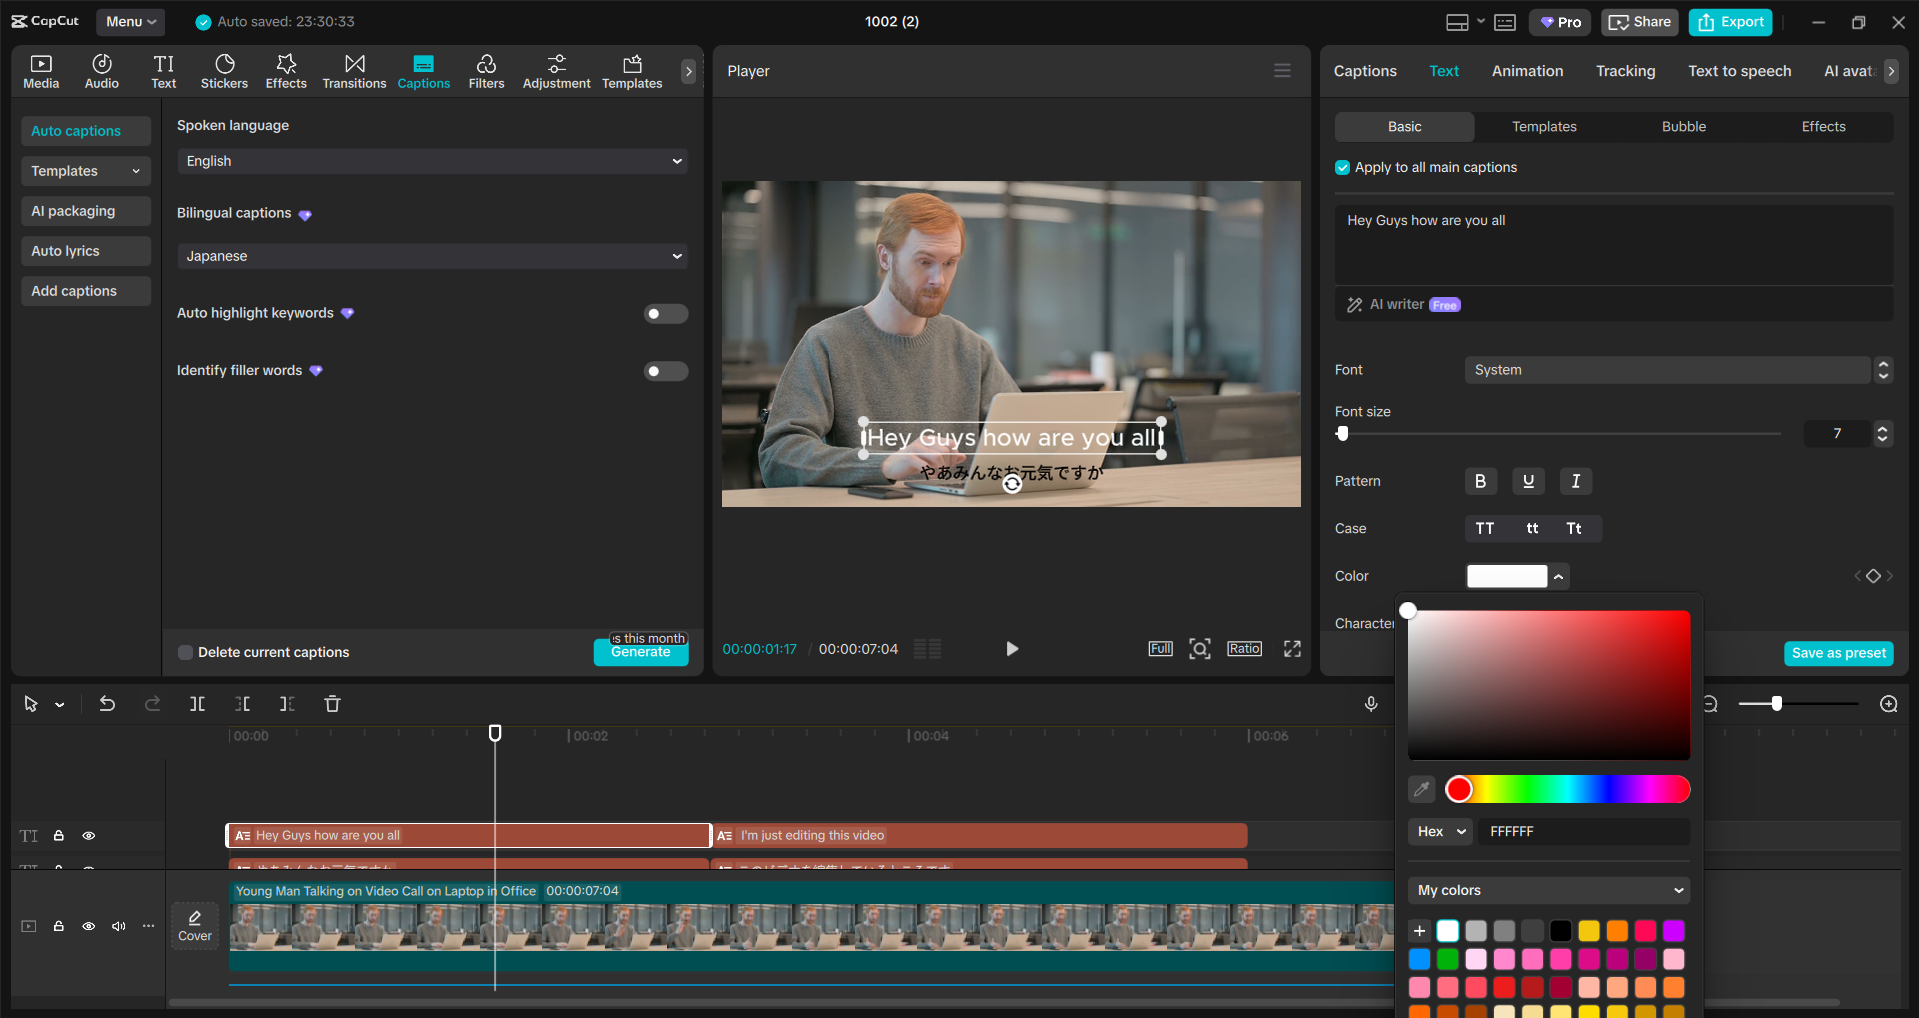Image resolution: width=1919 pixels, height=1018 pixels.
Task: Hide the main video track eye icon
Action: point(89,926)
